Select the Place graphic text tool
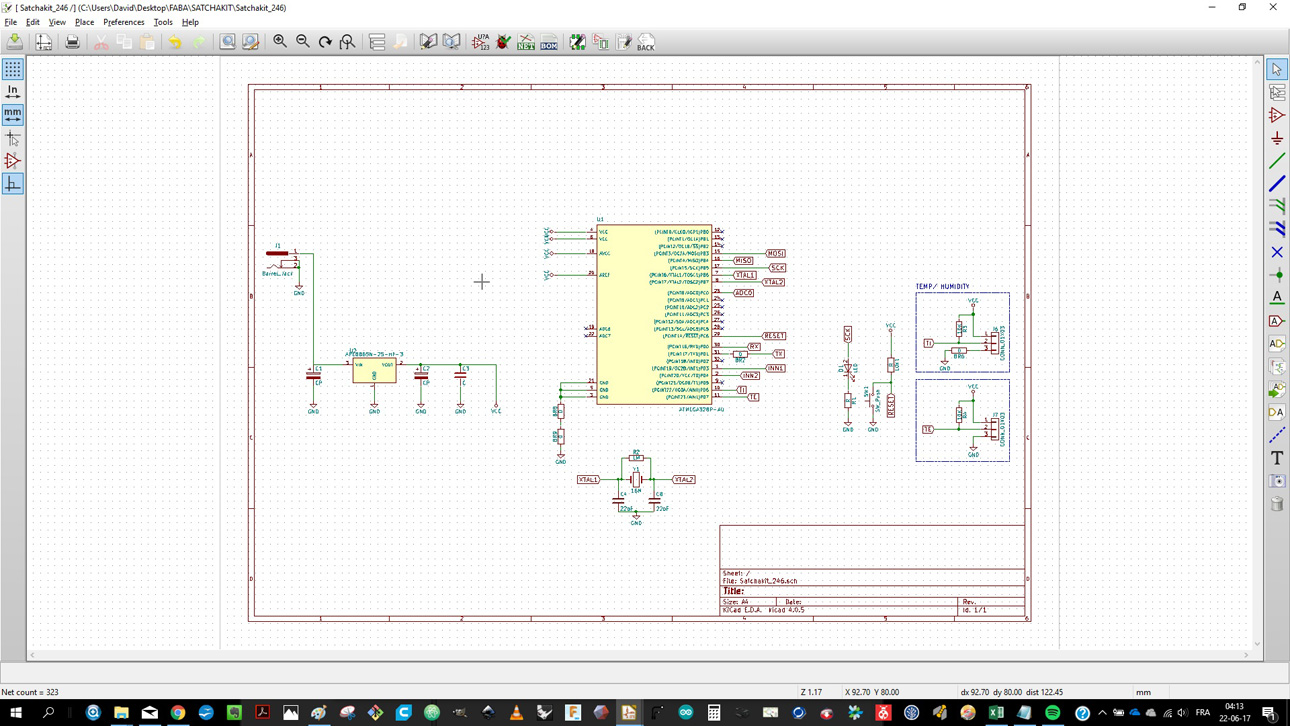 pyautogui.click(x=1277, y=458)
